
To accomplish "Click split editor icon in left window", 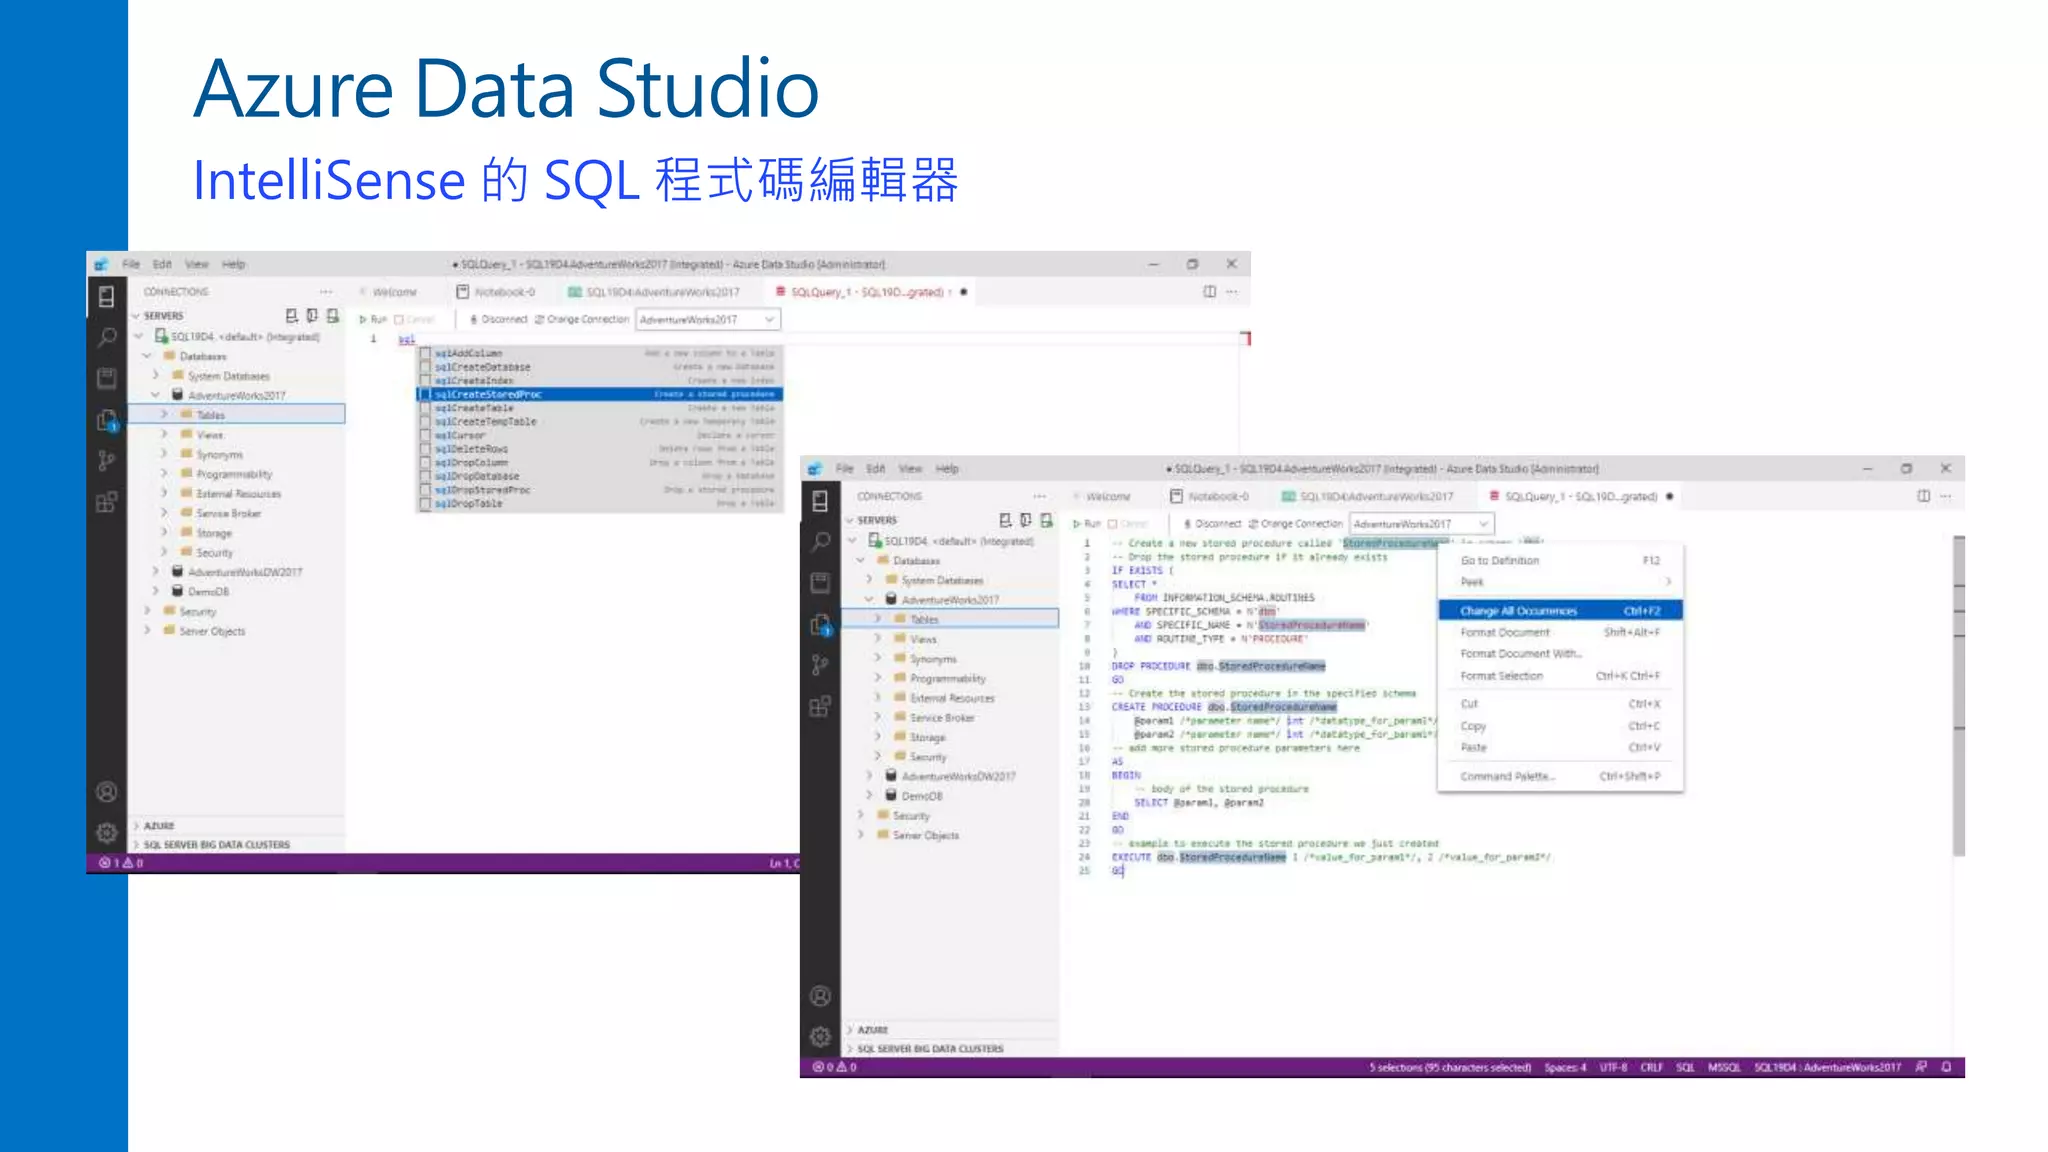I will pos(1210,292).
